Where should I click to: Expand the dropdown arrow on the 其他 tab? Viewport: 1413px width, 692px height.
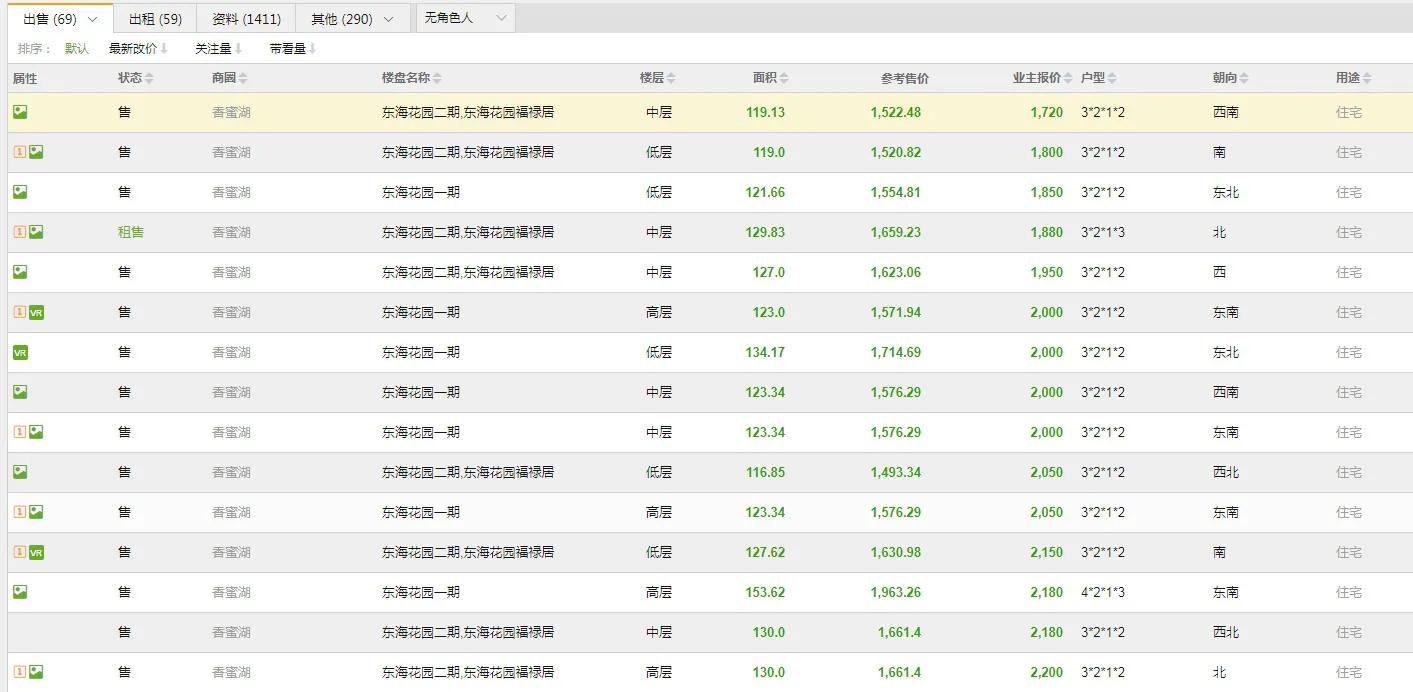[390, 17]
